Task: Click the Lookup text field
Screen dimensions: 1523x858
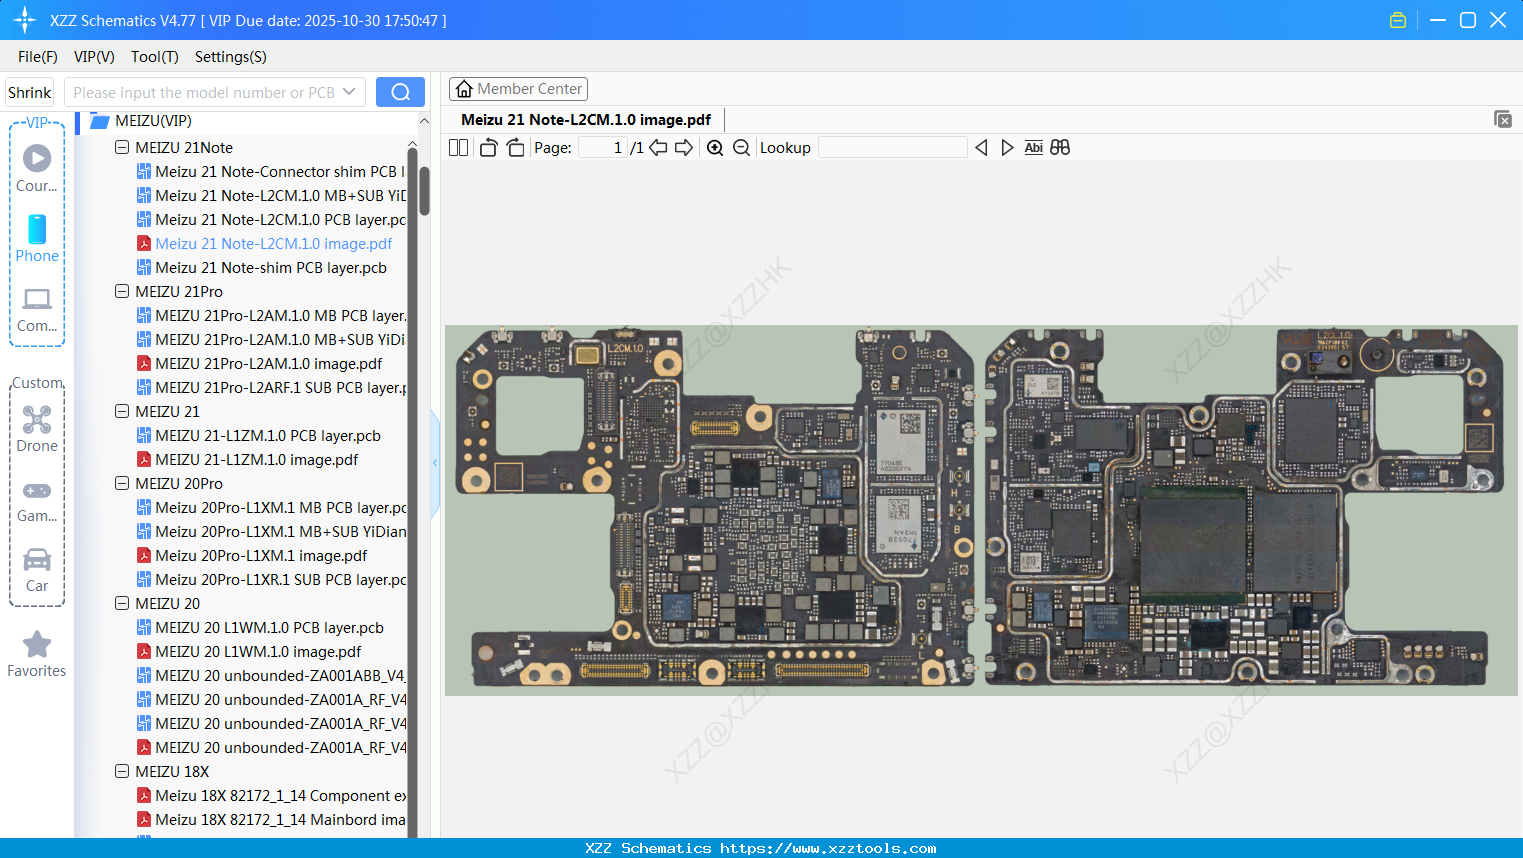Action: point(893,148)
